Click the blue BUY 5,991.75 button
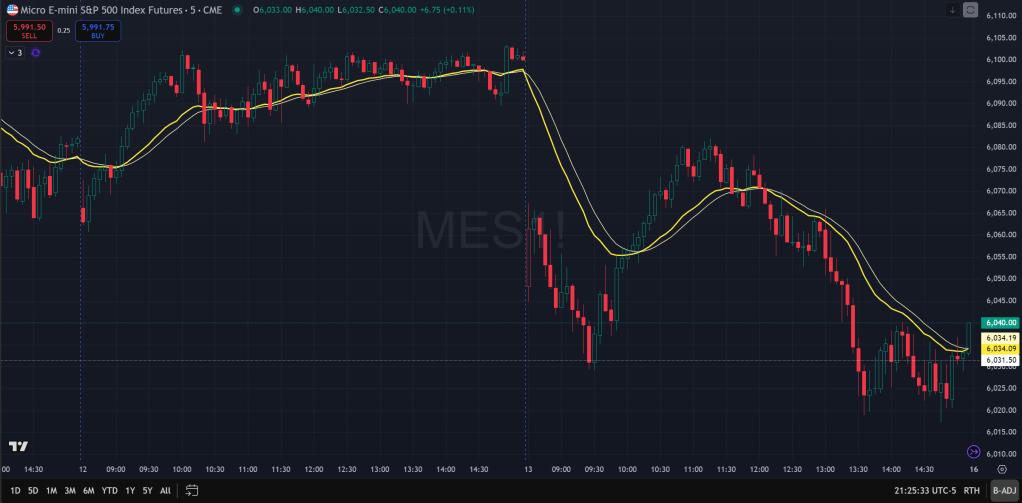 [x=98, y=31]
